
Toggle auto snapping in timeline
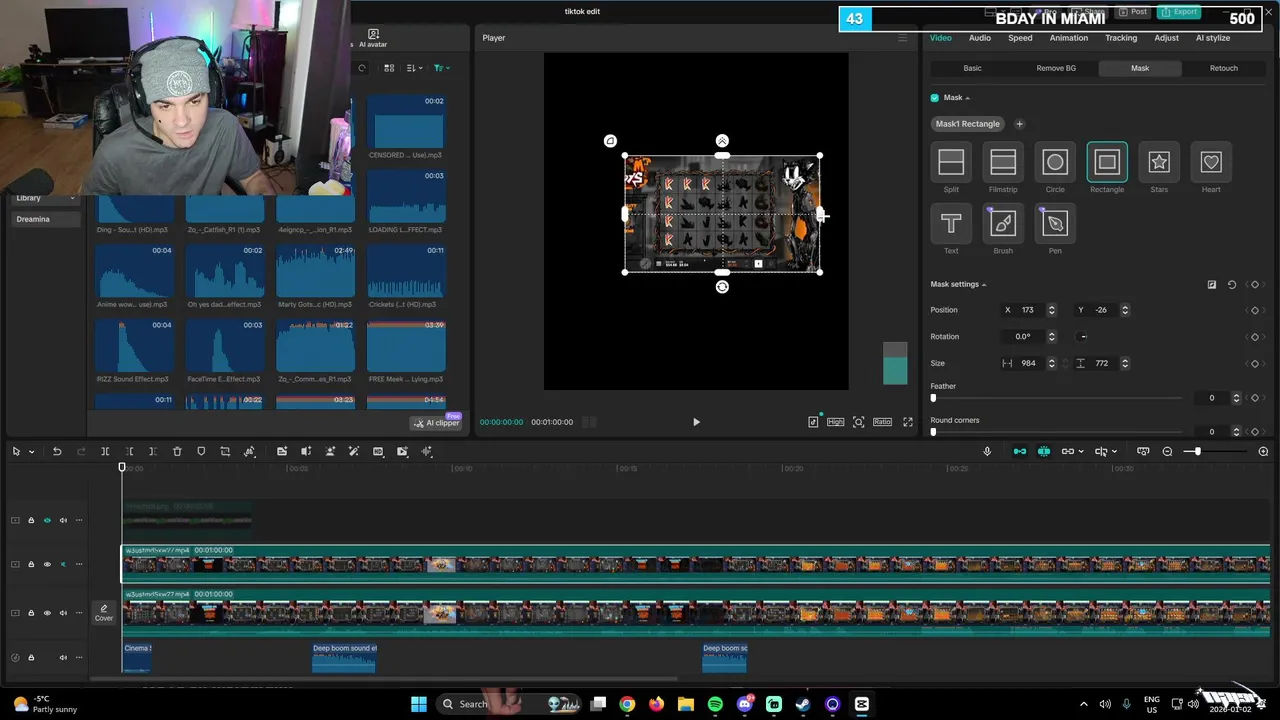point(1043,452)
